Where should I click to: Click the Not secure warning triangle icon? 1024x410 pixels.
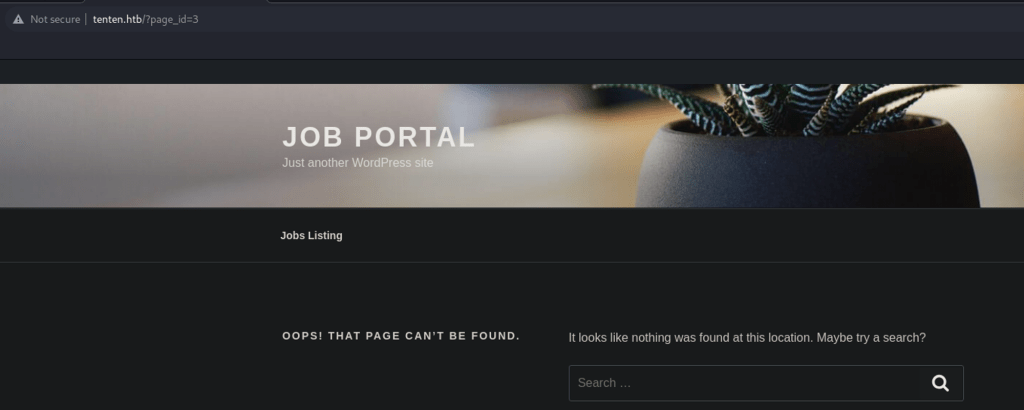coord(18,19)
